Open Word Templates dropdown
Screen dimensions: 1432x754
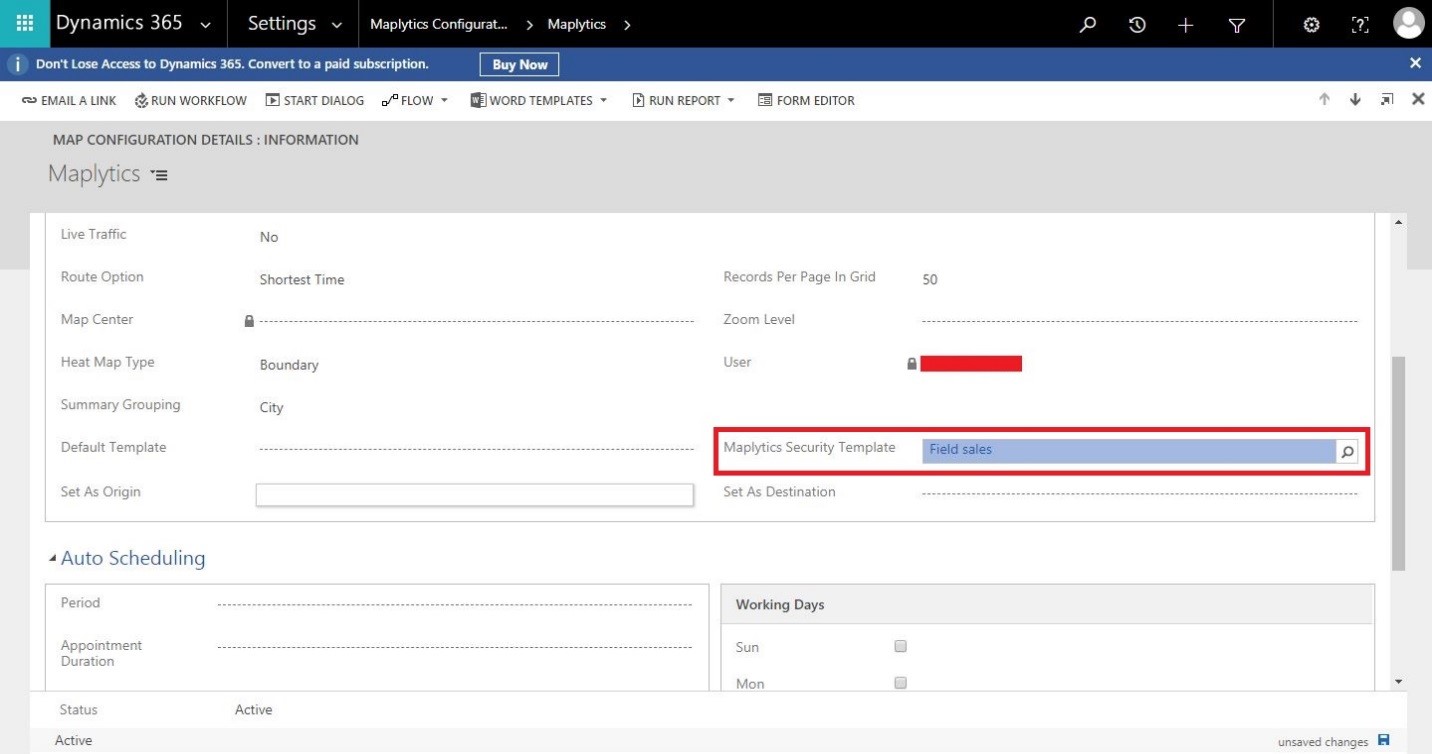(x=539, y=100)
